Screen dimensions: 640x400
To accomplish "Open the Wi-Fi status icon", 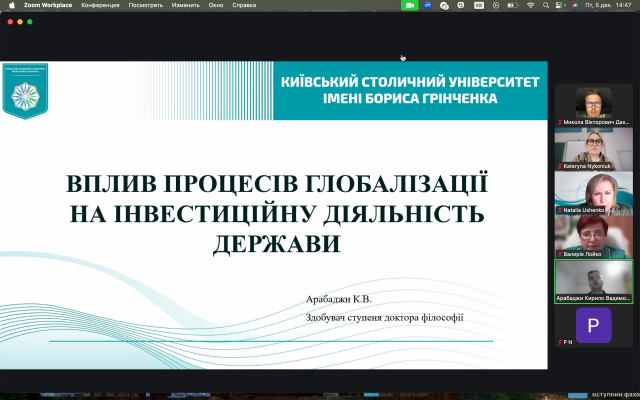I will click(x=530, y=5).
